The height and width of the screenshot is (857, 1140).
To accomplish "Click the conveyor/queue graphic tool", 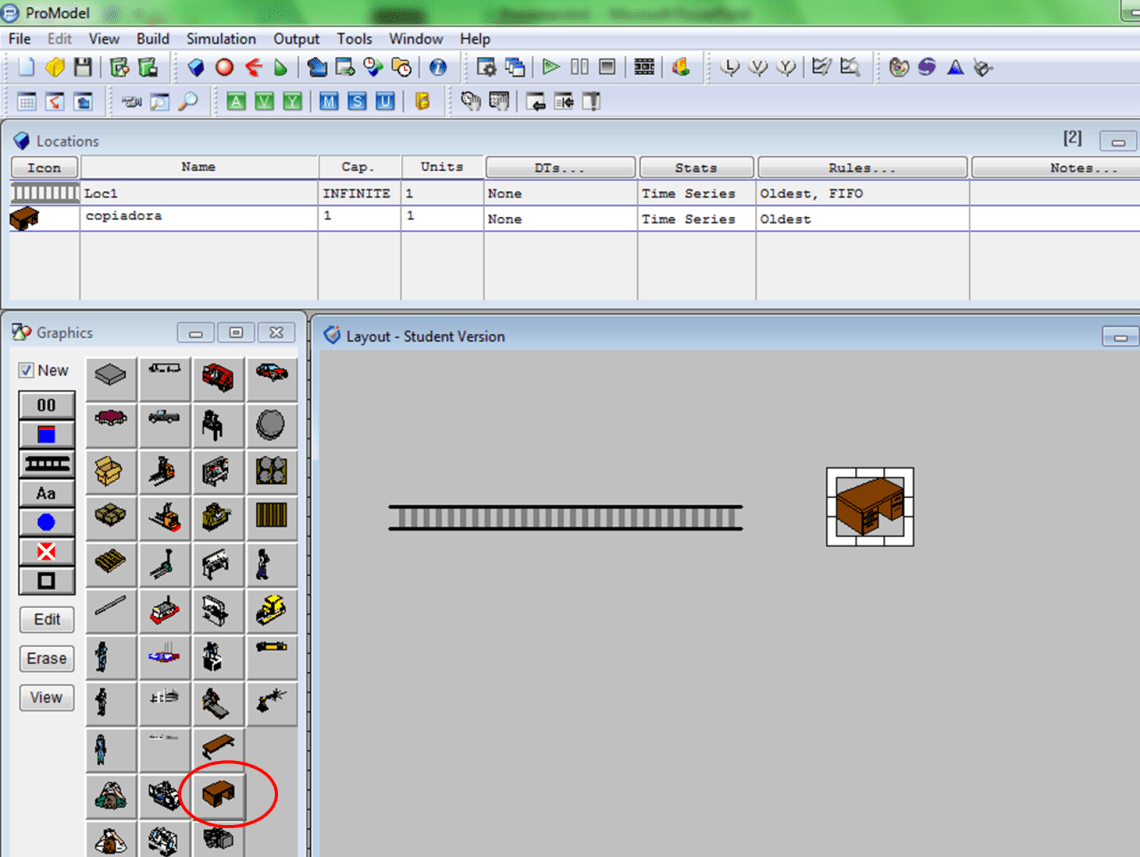I will (46, 463).
